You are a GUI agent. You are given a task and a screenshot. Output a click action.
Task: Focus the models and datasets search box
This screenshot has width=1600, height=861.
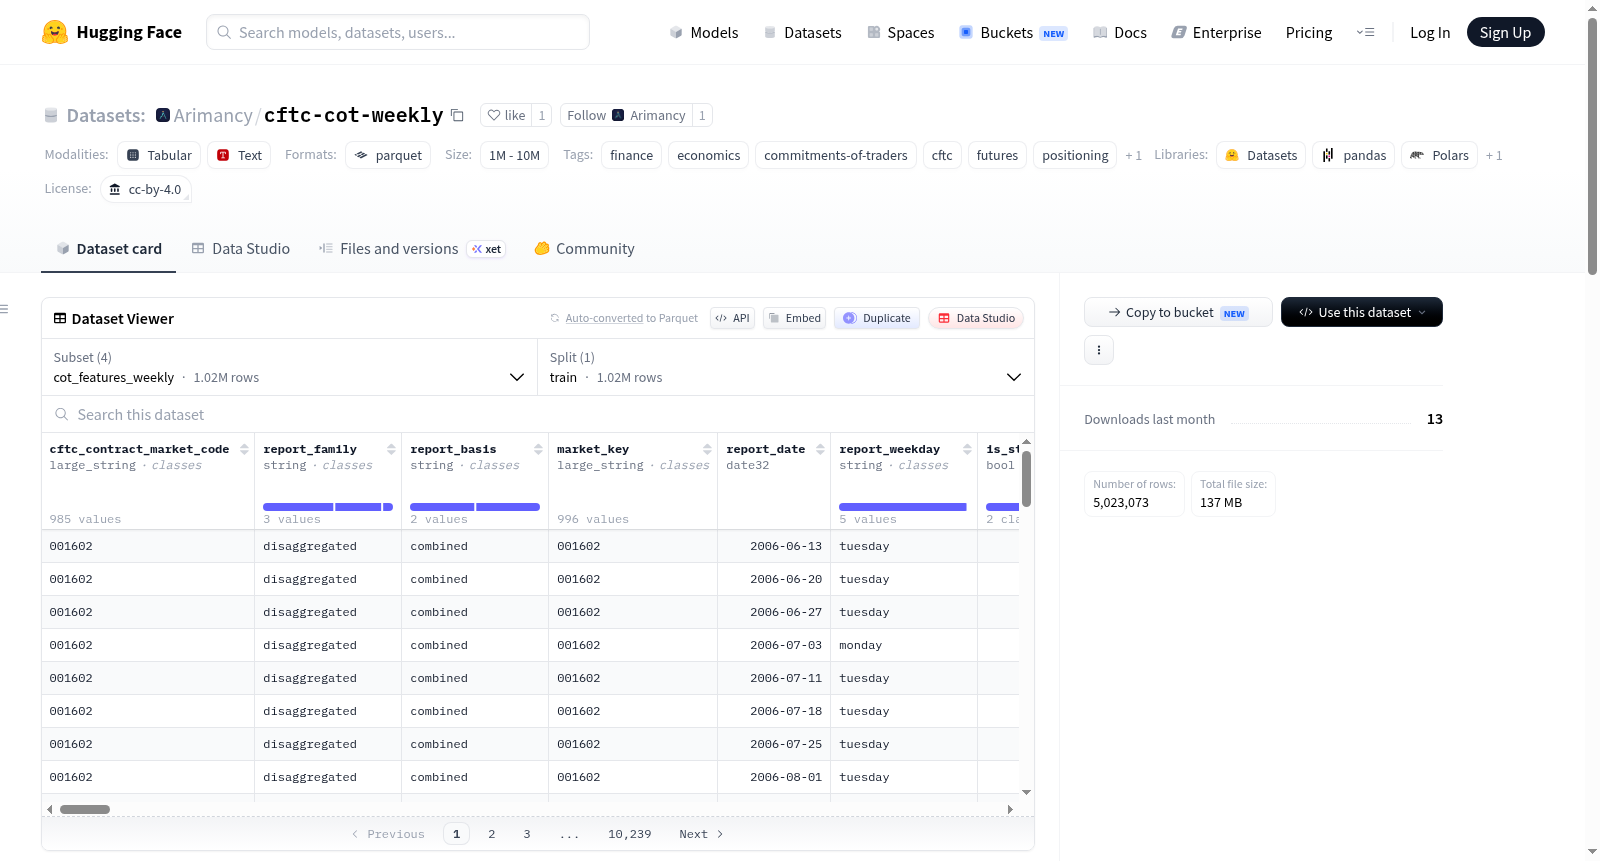[398, 32]
